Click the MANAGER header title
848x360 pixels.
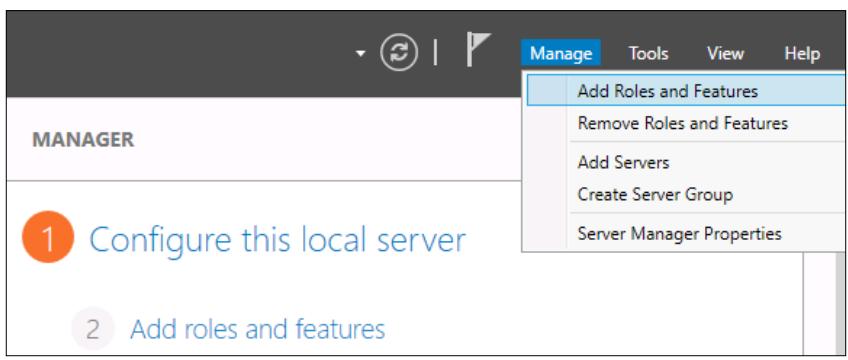83,139
